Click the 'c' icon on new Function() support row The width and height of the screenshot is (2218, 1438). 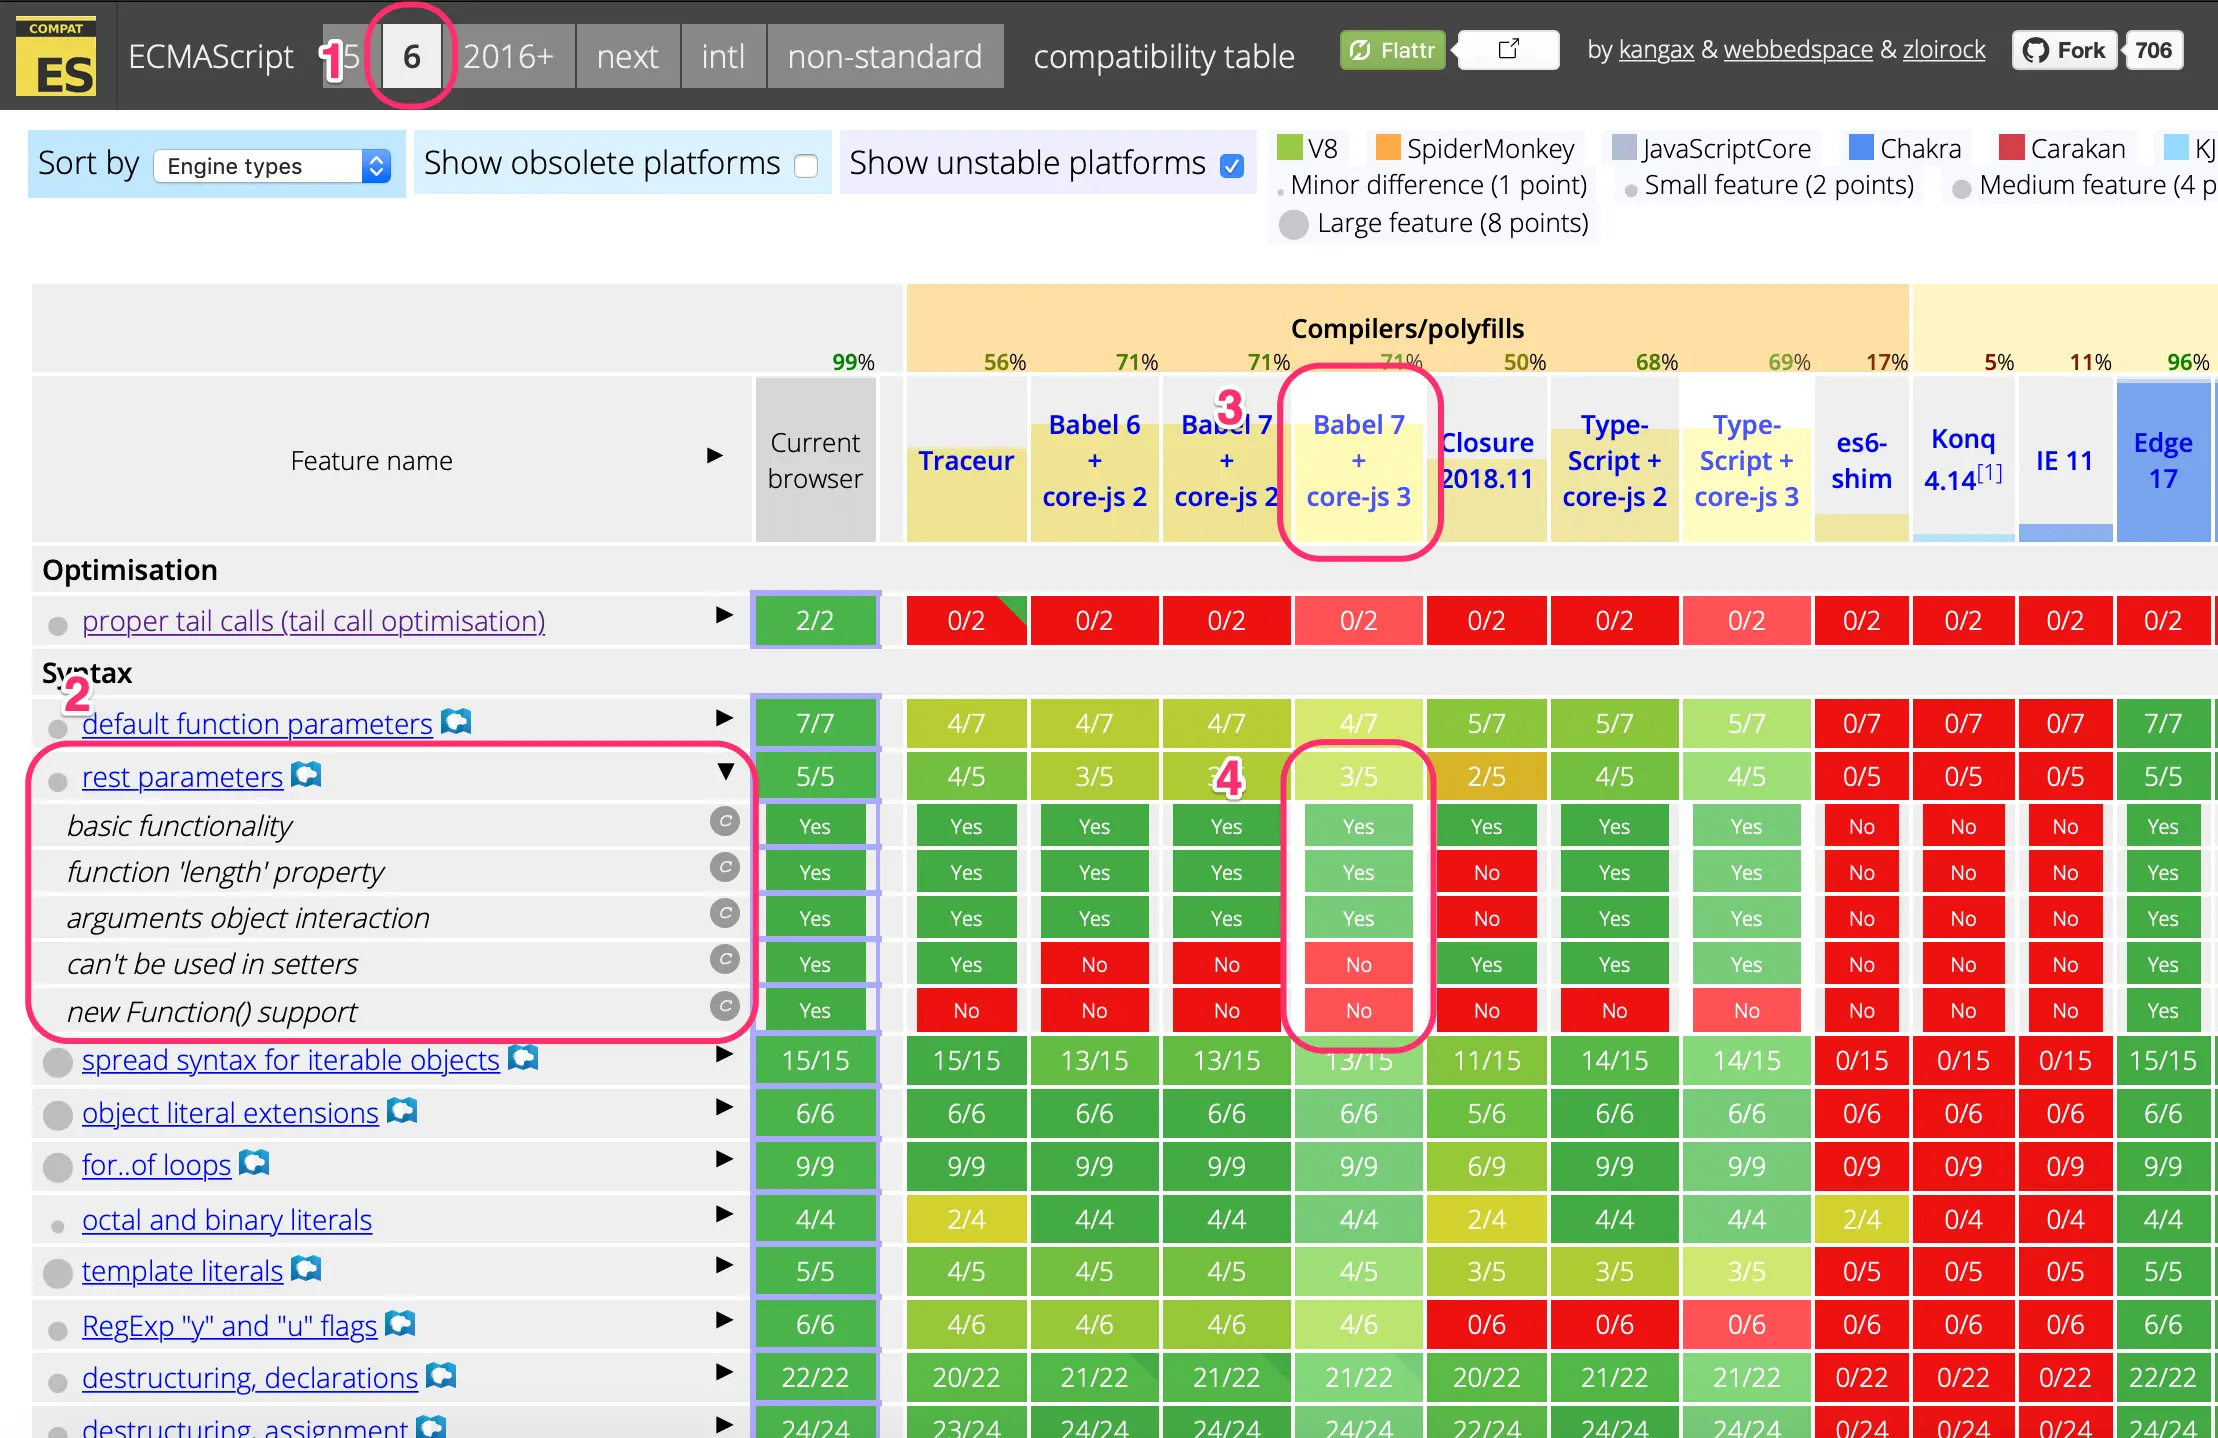point(724,1006)
